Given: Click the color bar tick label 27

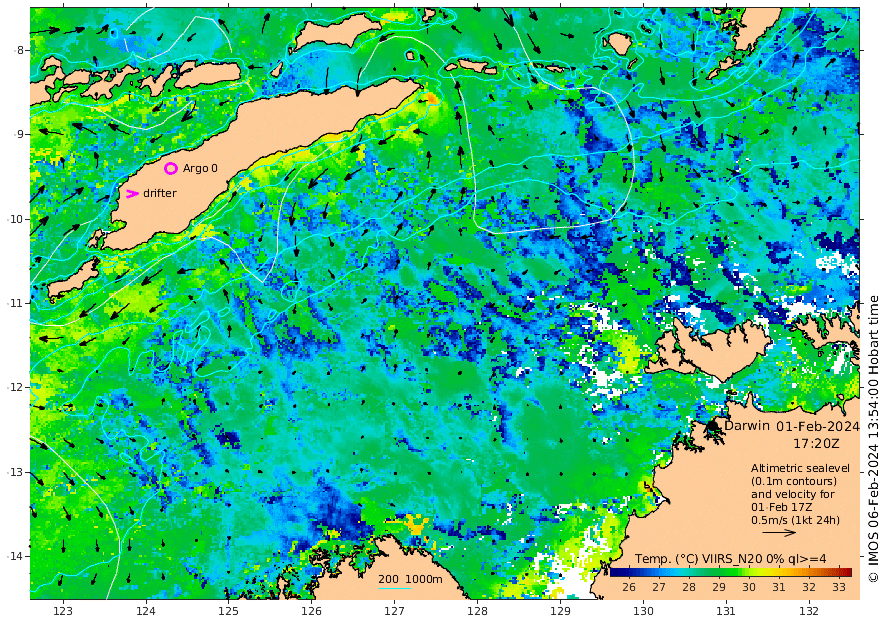Looking at the screenshot, I should (659, 587).
